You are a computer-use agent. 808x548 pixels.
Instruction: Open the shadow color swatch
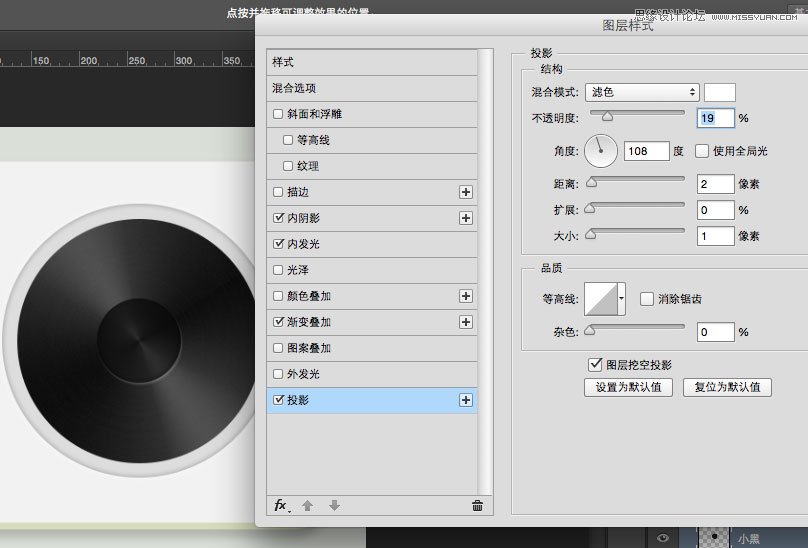719,92
